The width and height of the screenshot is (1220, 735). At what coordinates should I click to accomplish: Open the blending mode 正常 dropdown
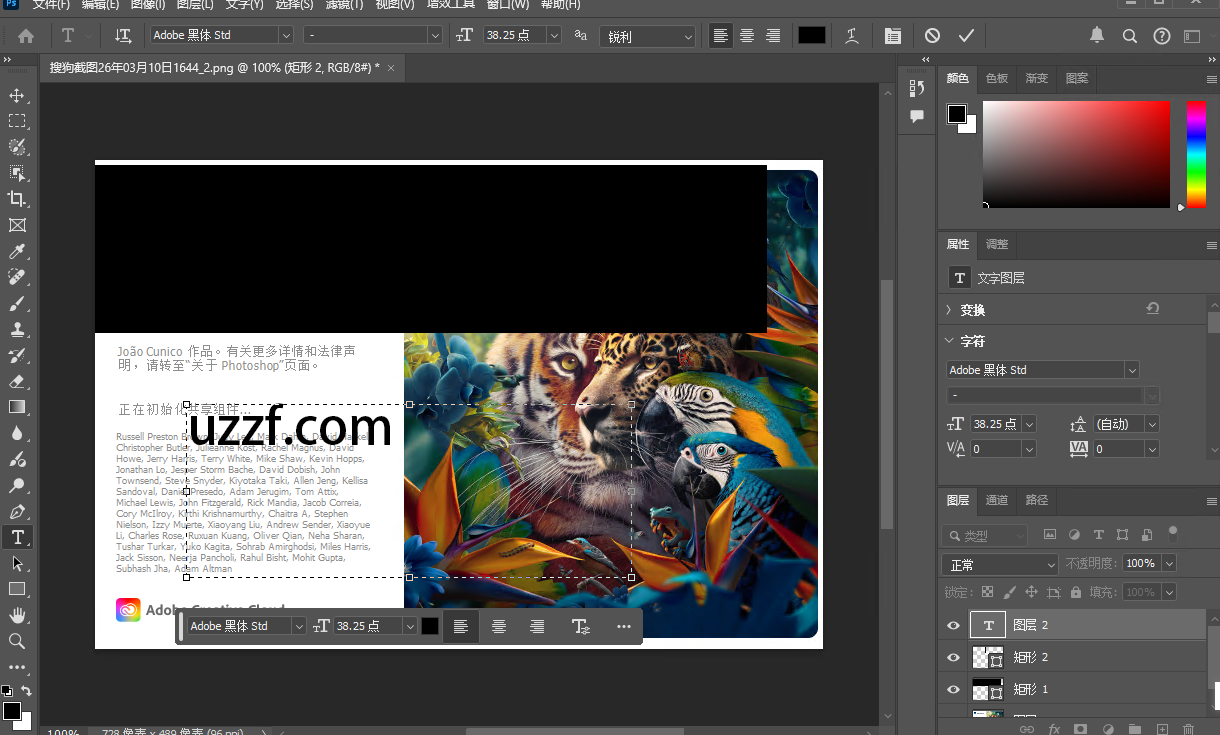point(999,563)
